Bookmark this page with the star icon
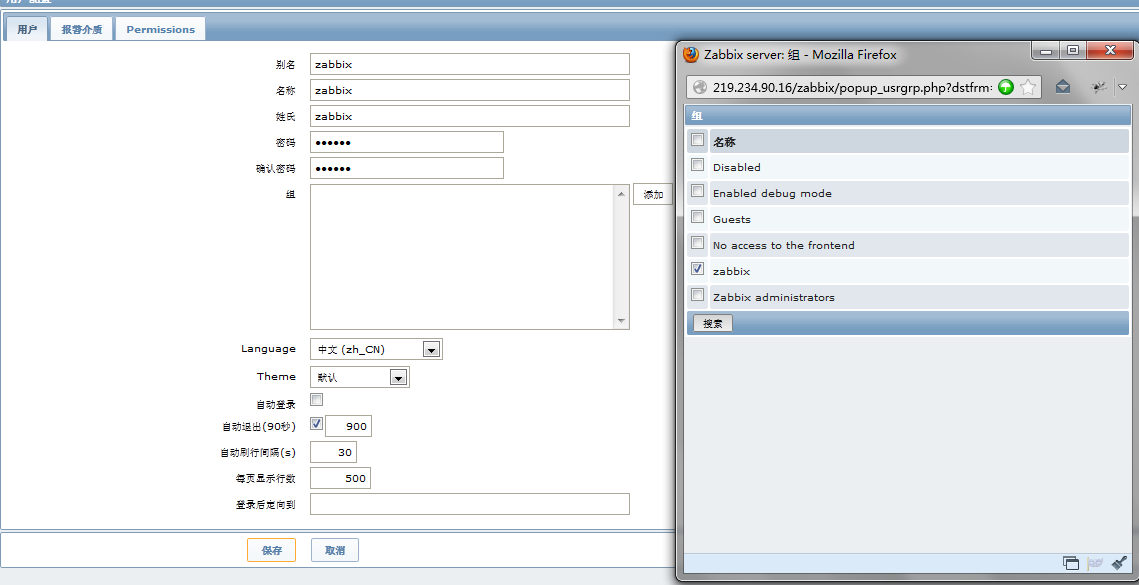 tap(1027, 87)
